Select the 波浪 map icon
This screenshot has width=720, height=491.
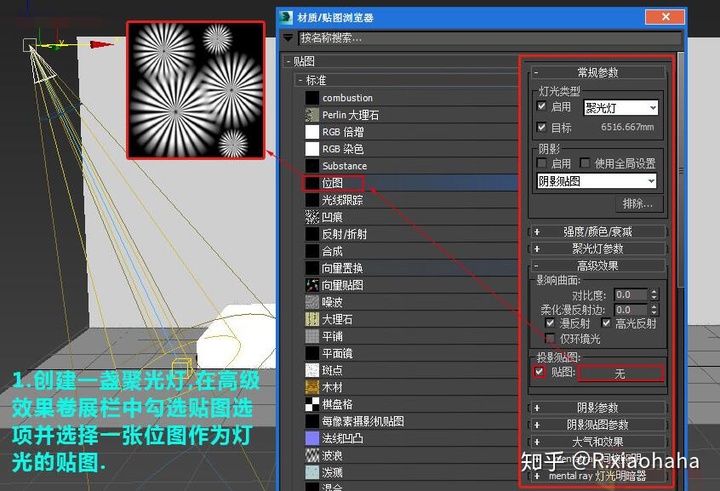point(312,455)
